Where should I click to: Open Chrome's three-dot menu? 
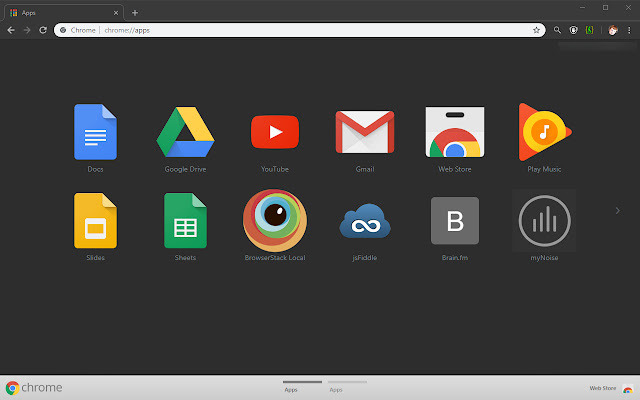629,30
